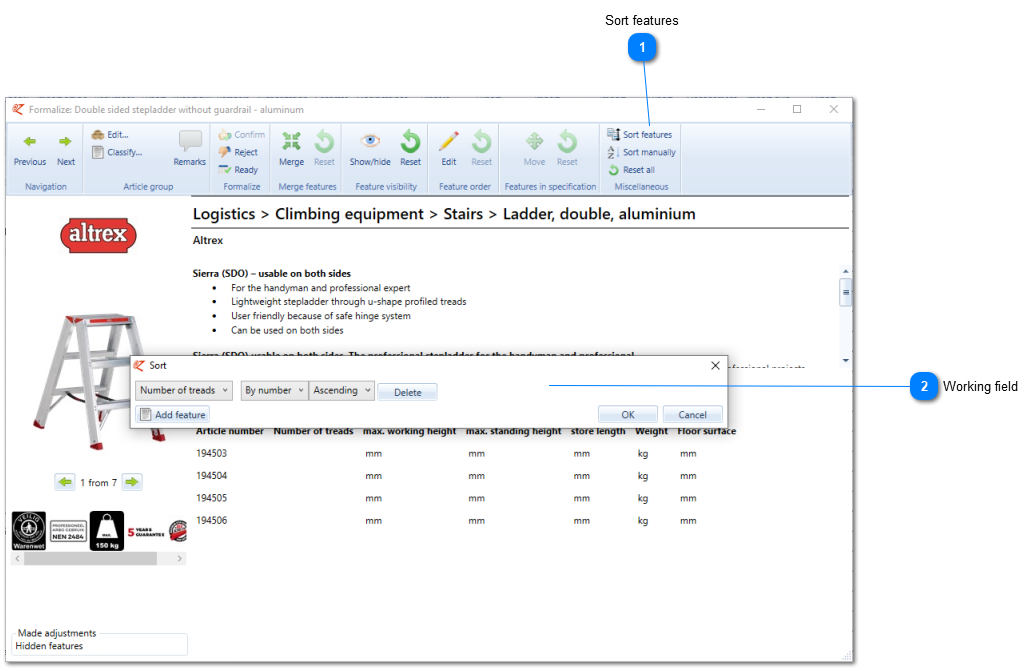Click the Reject formalize option
The image size is (1034, 671).
(238, 152)
